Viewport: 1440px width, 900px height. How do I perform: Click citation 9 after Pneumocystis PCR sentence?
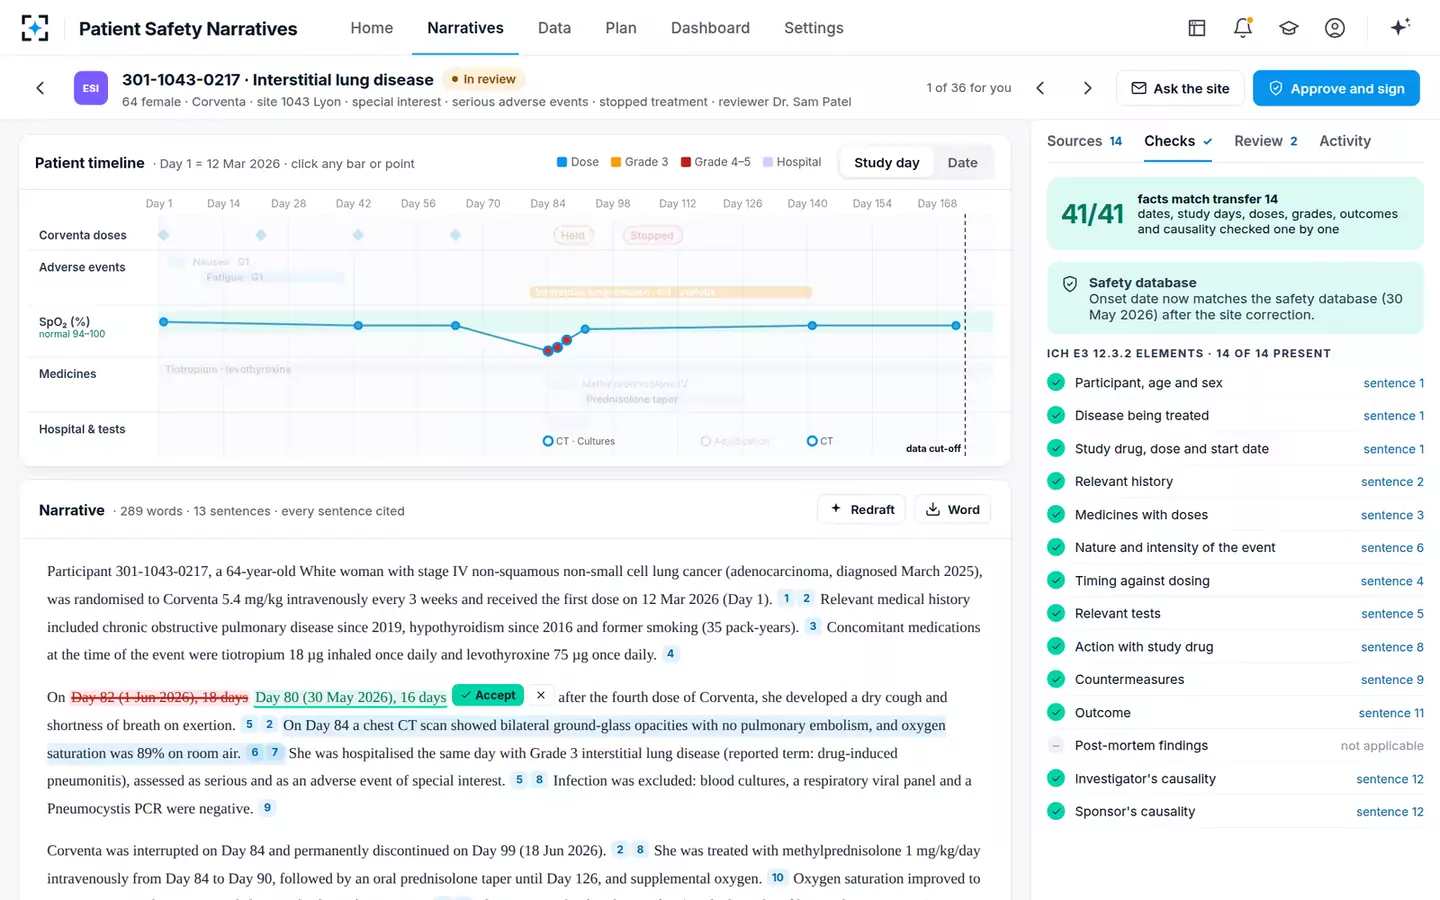coord(267,808)
